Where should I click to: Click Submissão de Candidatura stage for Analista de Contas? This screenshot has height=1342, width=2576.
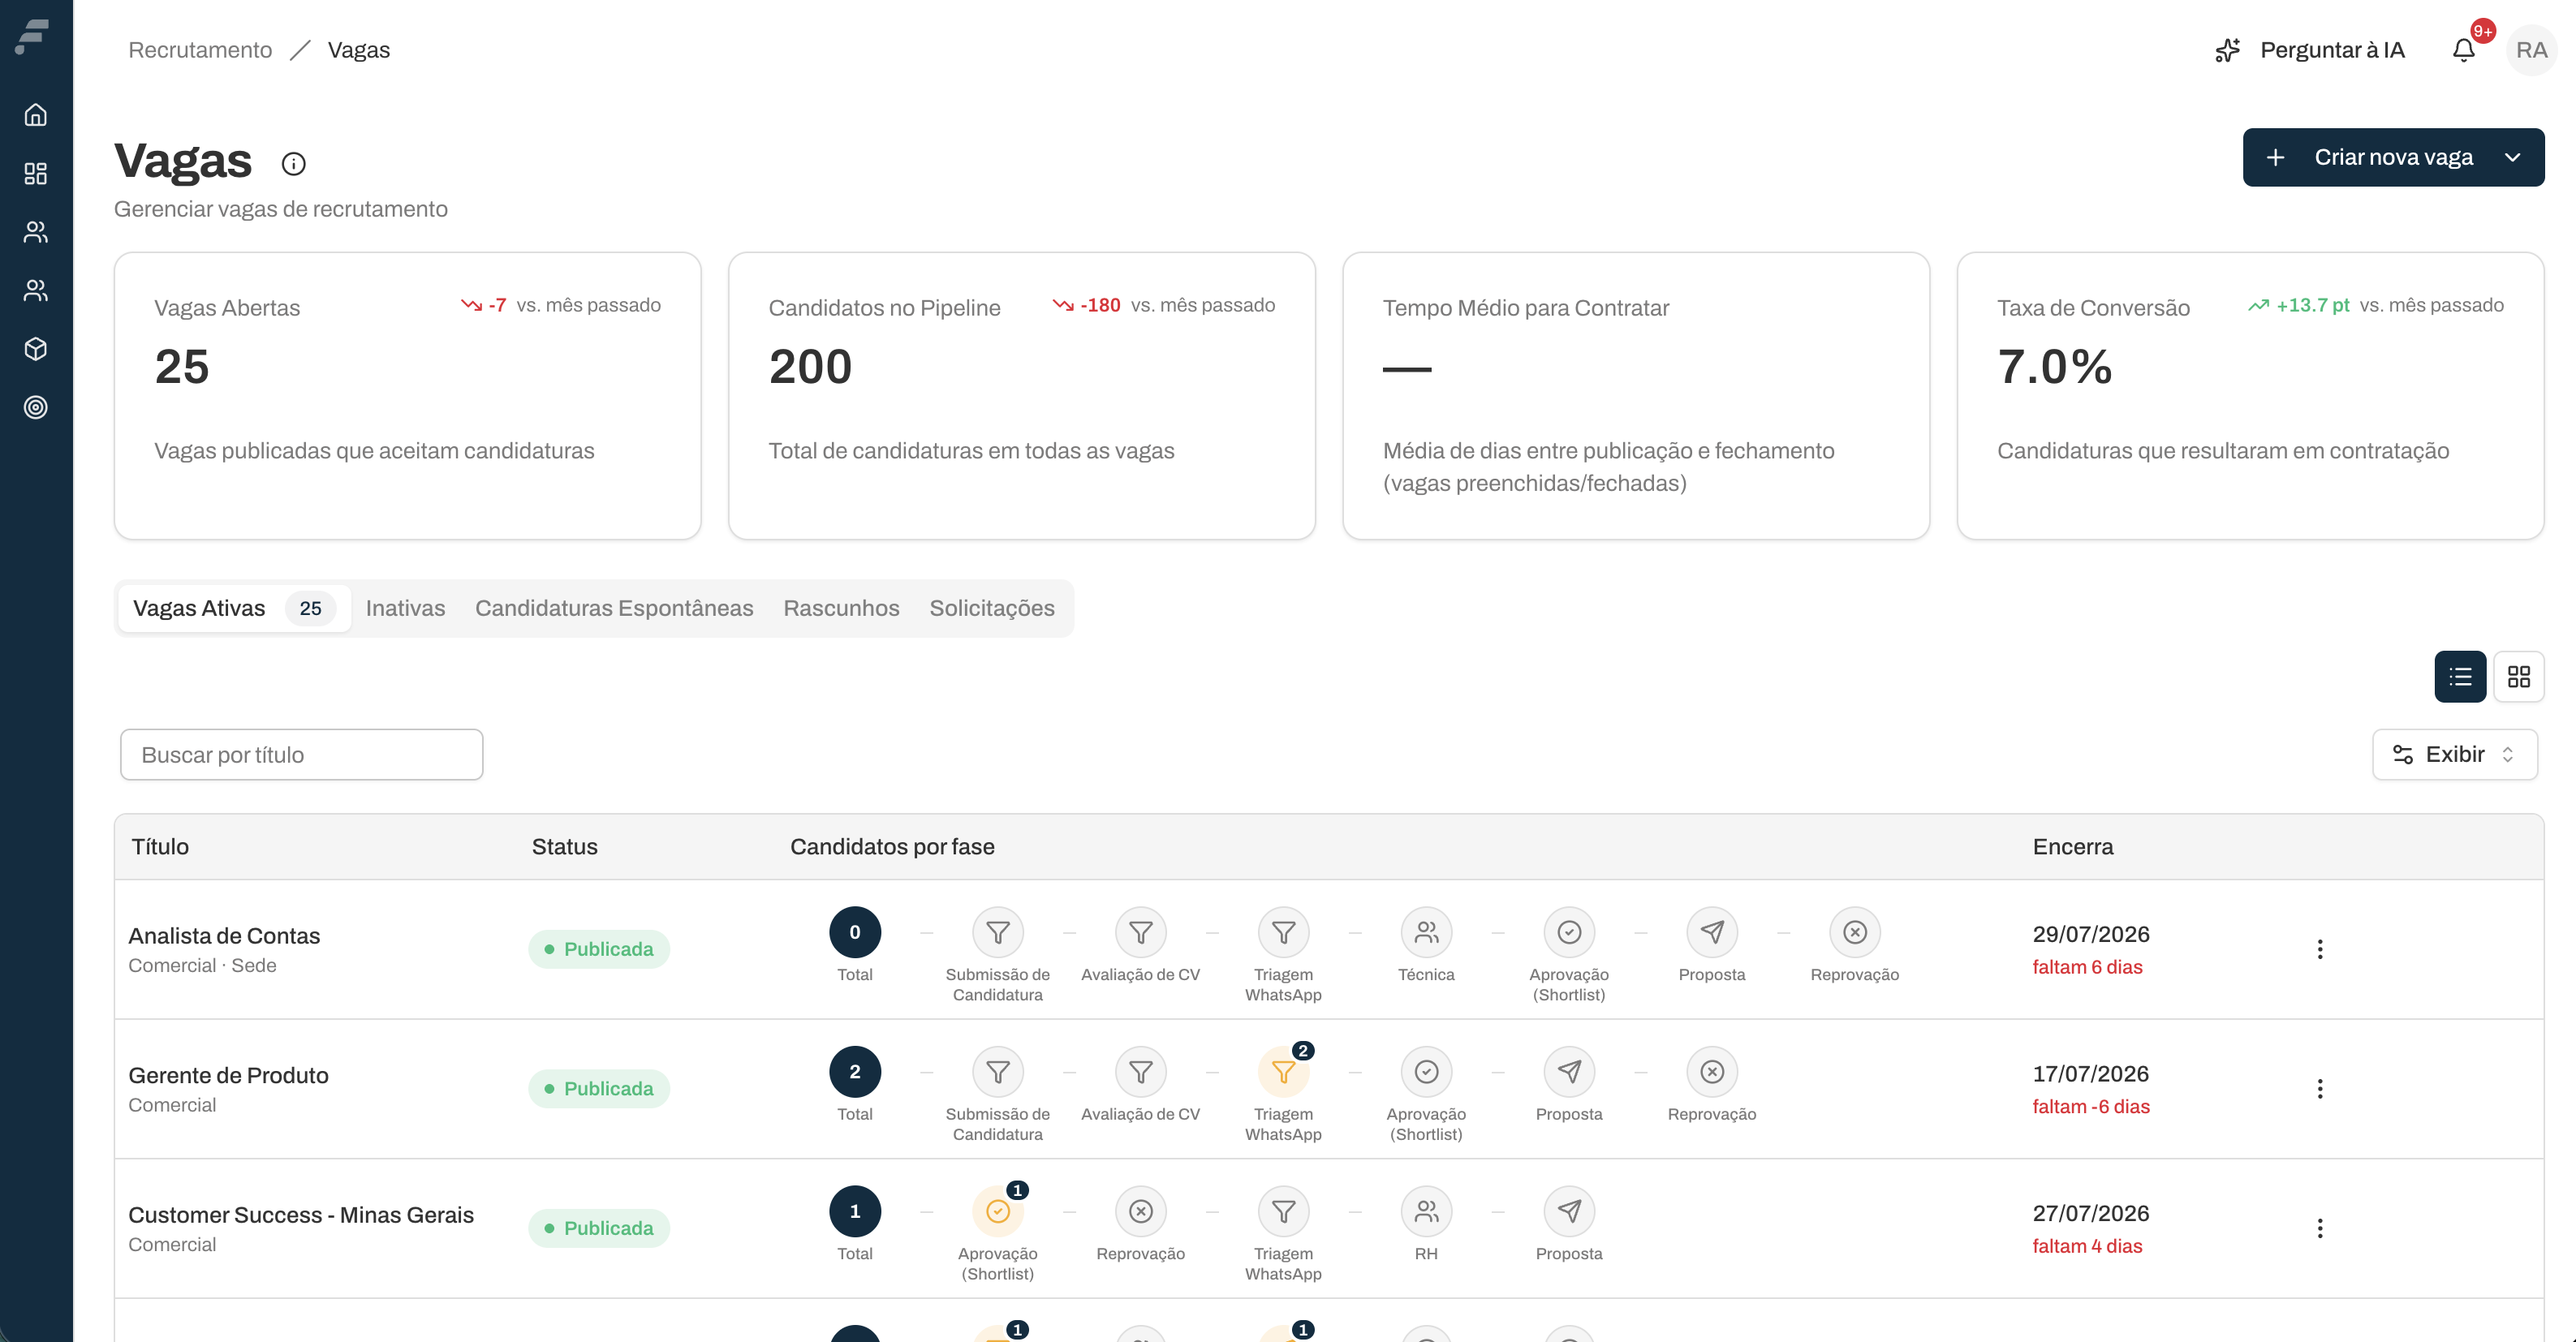pyautogui.click(x=998, y=932)
